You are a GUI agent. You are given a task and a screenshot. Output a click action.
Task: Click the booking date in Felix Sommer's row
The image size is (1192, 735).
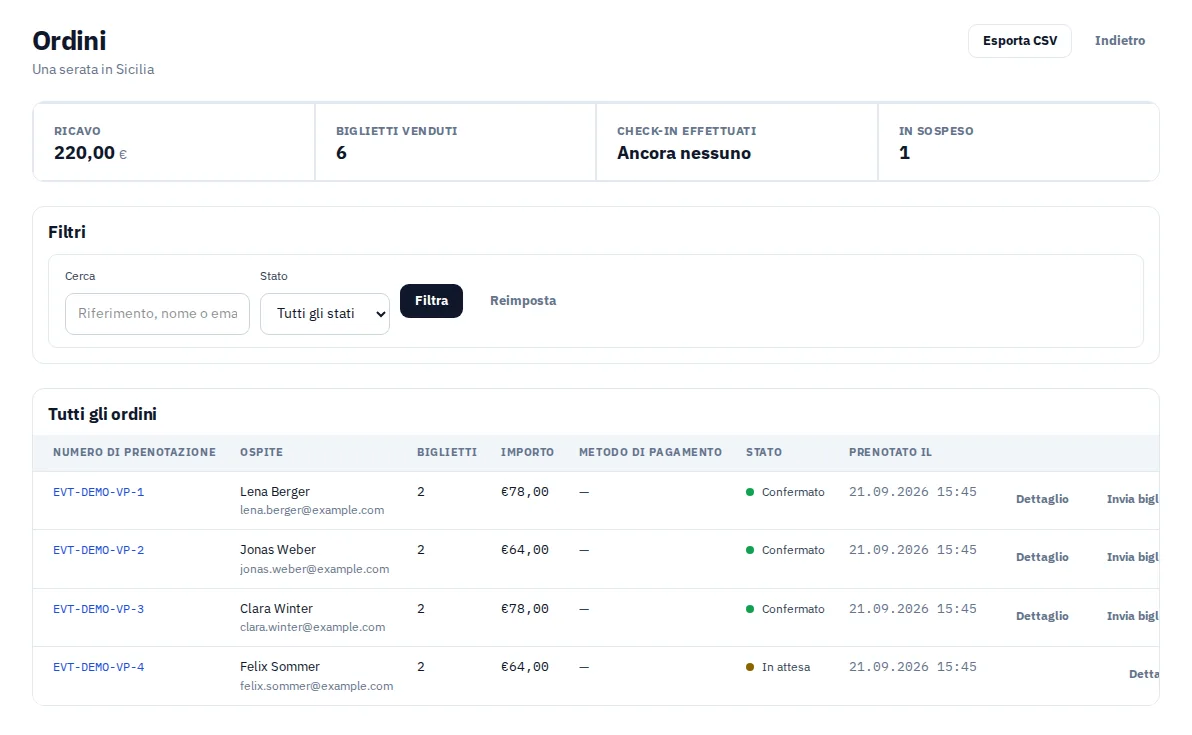tap(913, 667)
